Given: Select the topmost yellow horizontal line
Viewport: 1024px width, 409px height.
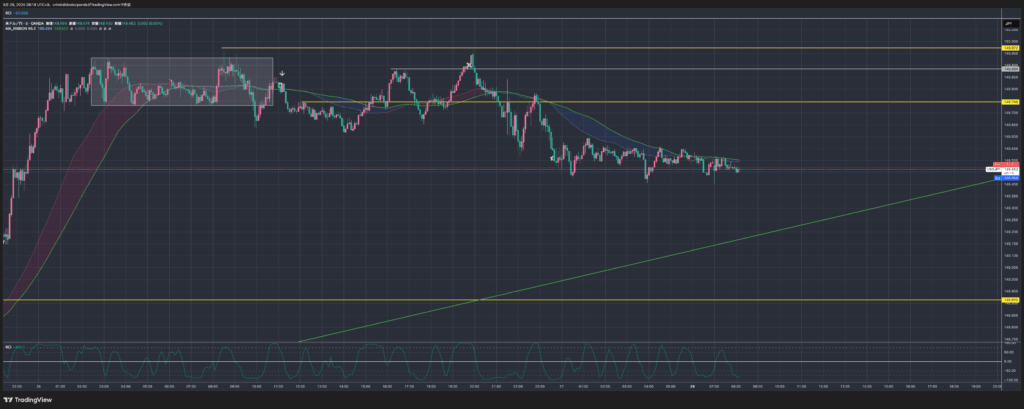Looking at the screenshot, I should click(600, 48).
